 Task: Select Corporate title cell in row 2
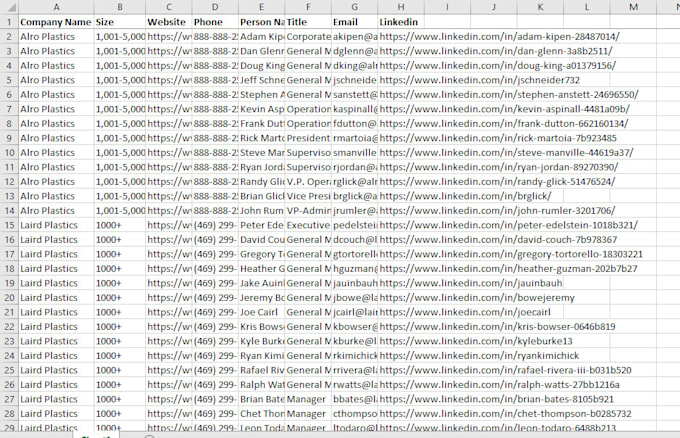point(308,37)
